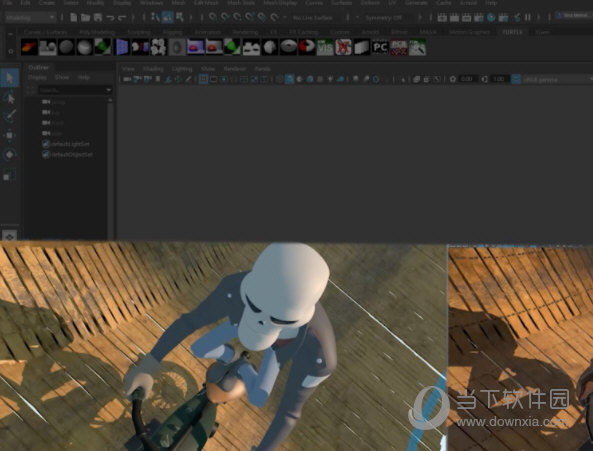Image resolution: width=593 pixels, height=451 pixels.
Task: Click the orange flame shelf icon
Action: [x=29, y=47]
